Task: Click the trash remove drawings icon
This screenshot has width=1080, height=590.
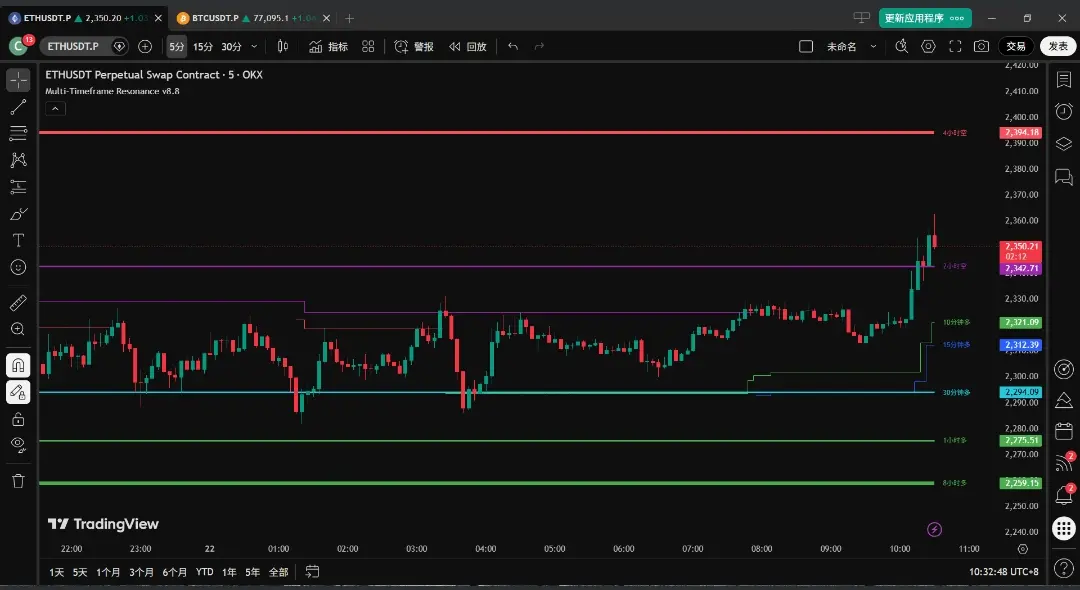Action: point(19,481)
